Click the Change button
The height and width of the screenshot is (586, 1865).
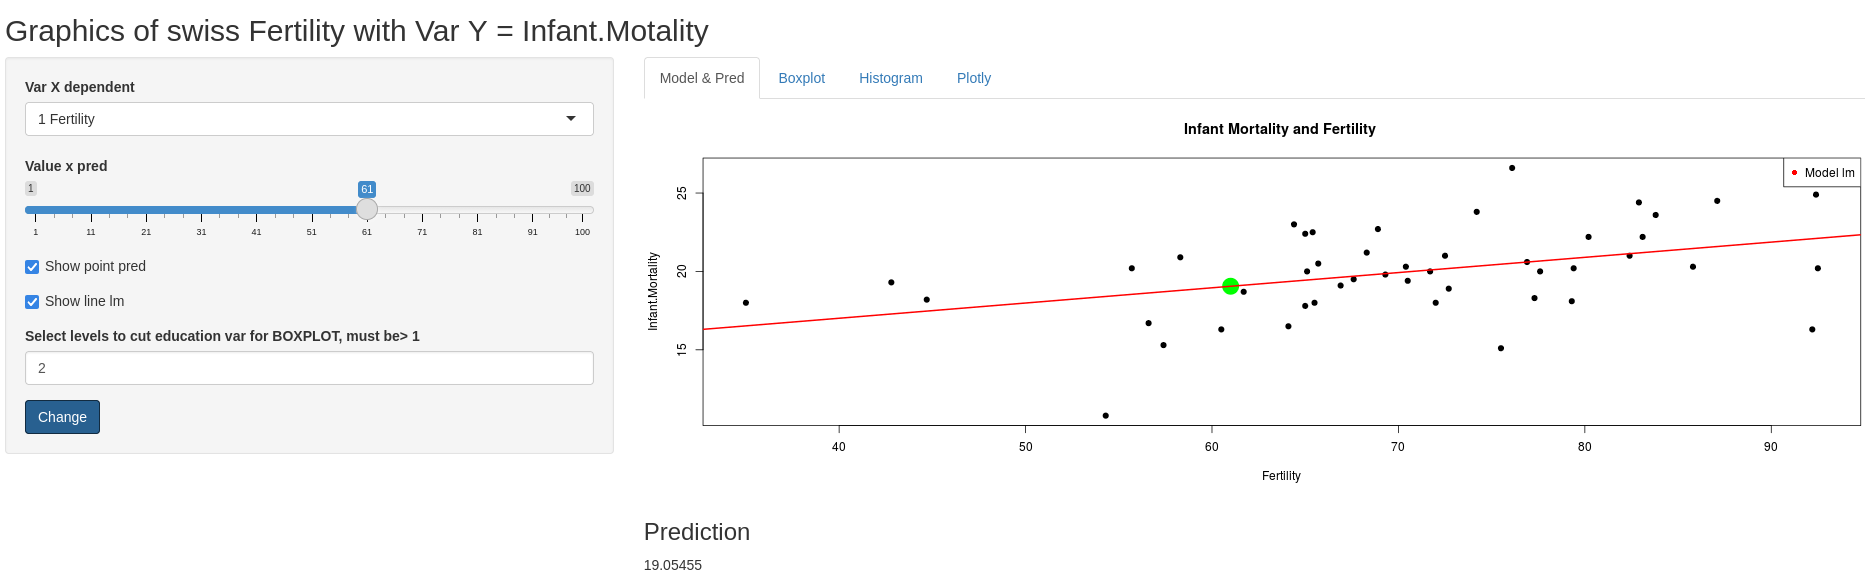click(62, 417)
